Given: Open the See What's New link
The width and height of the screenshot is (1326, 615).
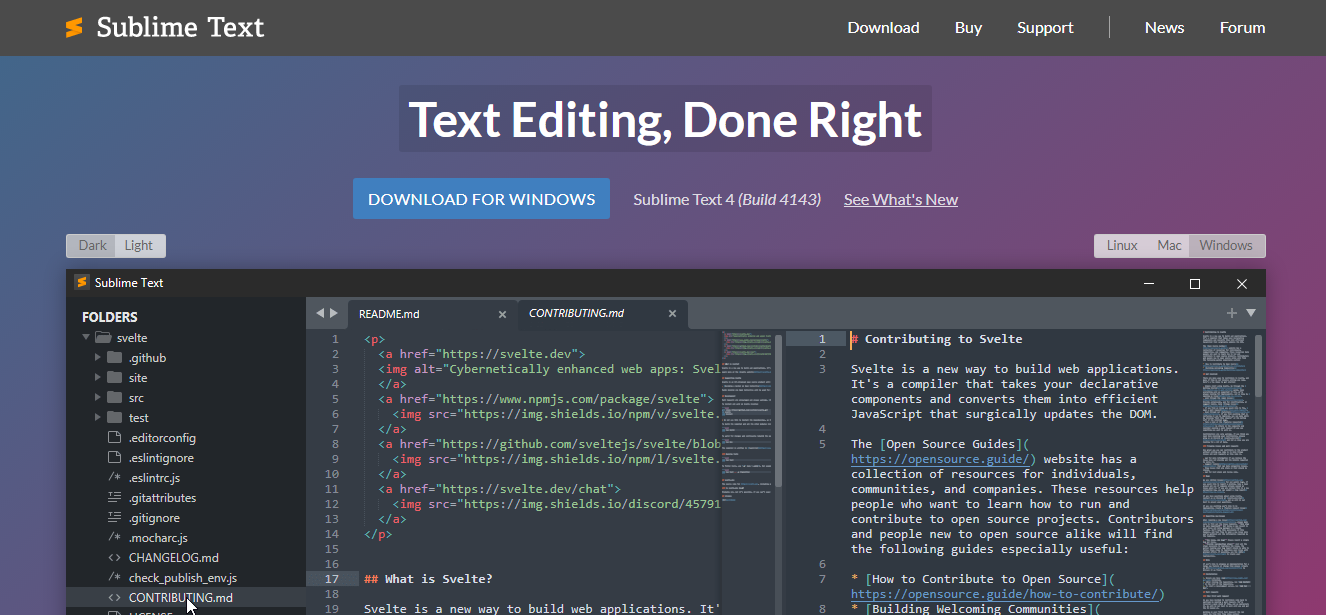Looking at the screenshot, I should pyautogui.click(x=900, y=199).
